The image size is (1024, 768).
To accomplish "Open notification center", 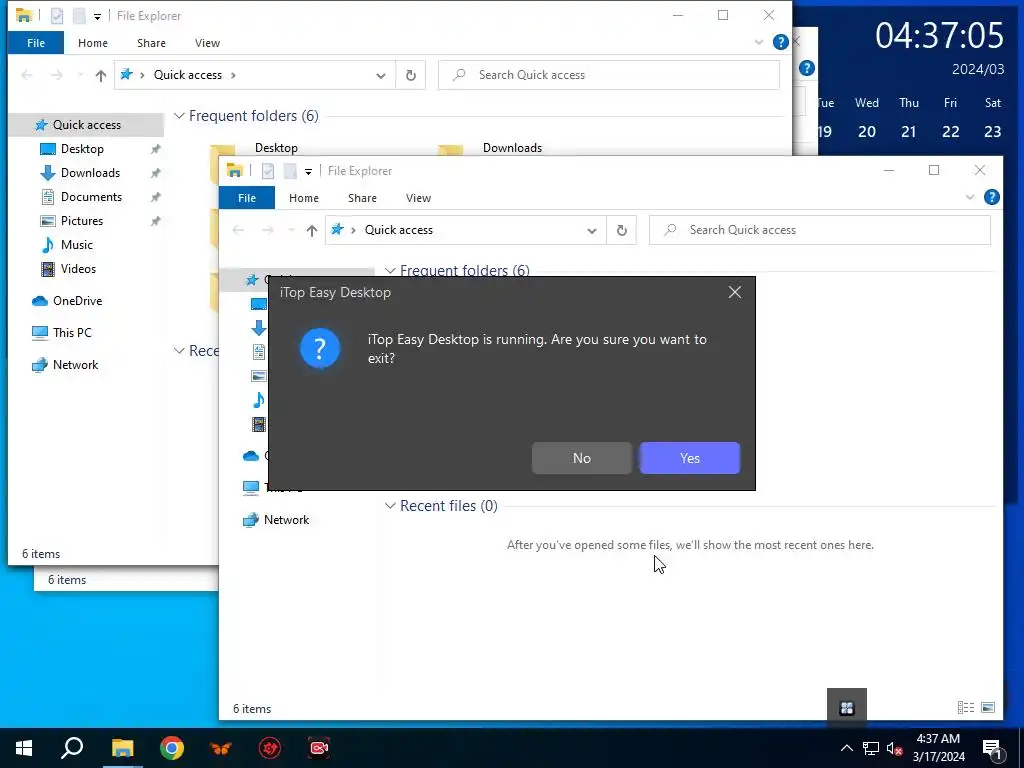I will pyautogui.click(x=993, y=748).
